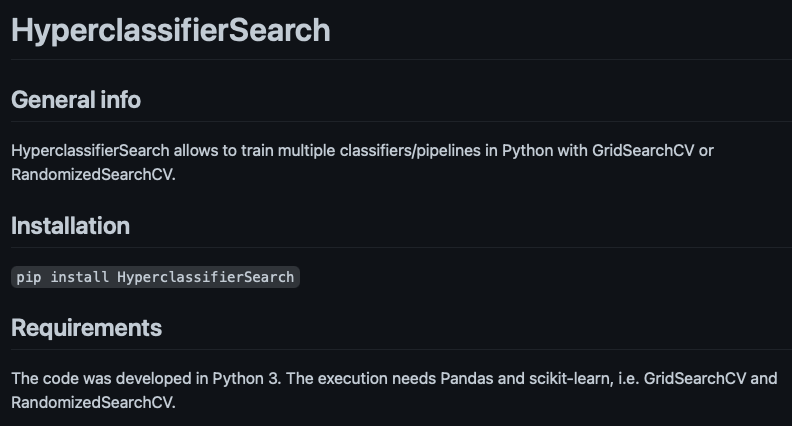This screenshot has width=792, height=426.
Task: Click the pip install HyperclassifierSearch code snippet
Action: (155, 277)
